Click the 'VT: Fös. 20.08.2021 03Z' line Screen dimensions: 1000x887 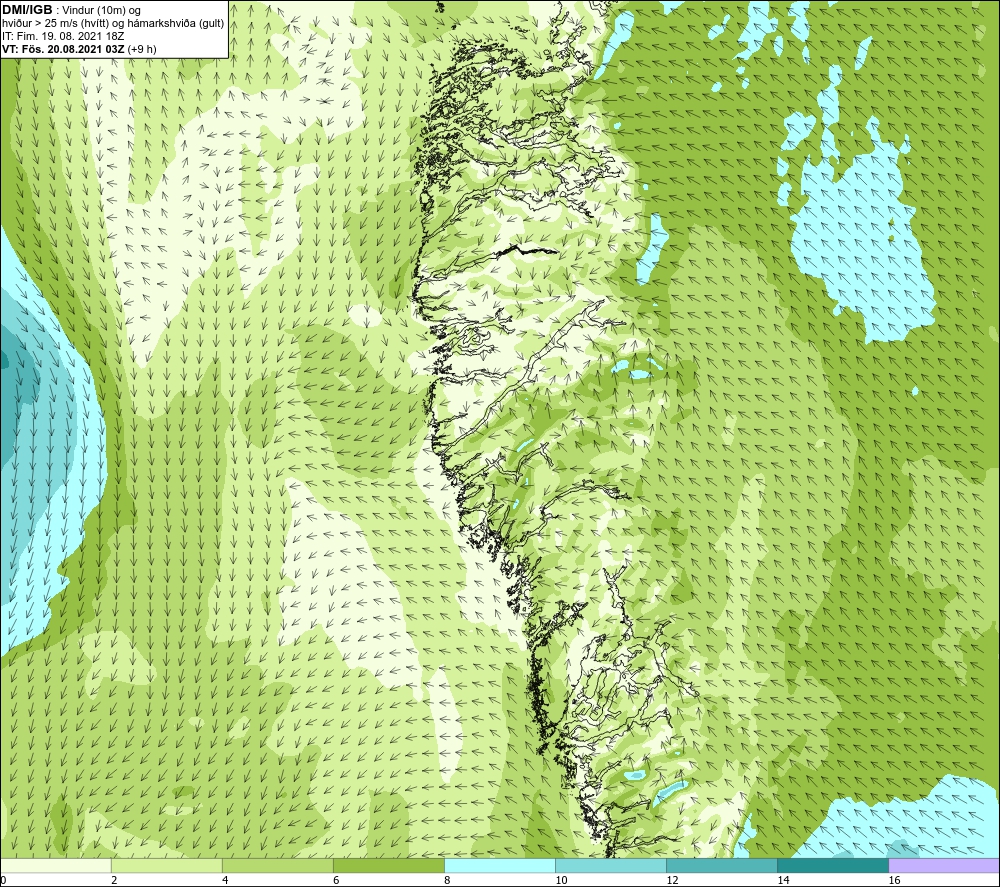click(64, 49)
